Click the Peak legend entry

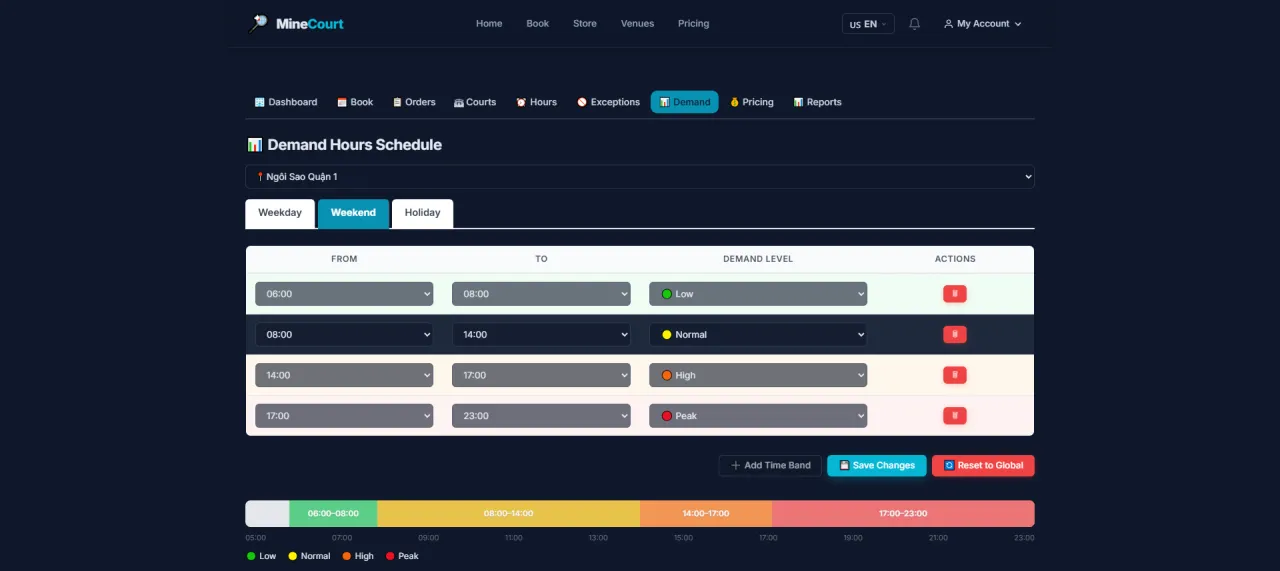(x=402, y=556)
